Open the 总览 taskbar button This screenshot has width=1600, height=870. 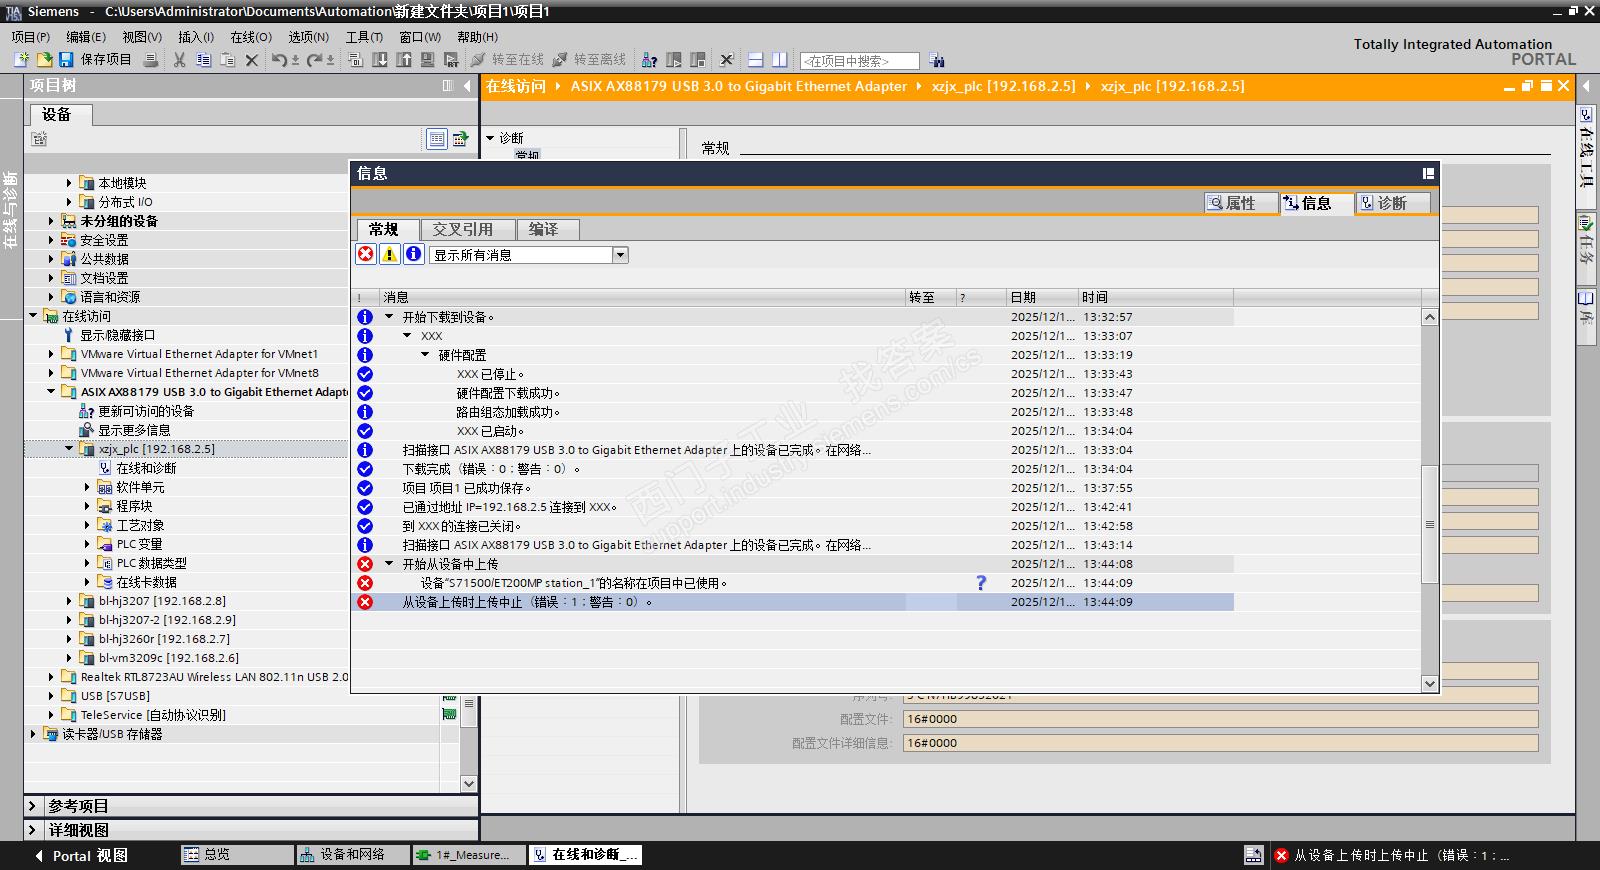238,855
